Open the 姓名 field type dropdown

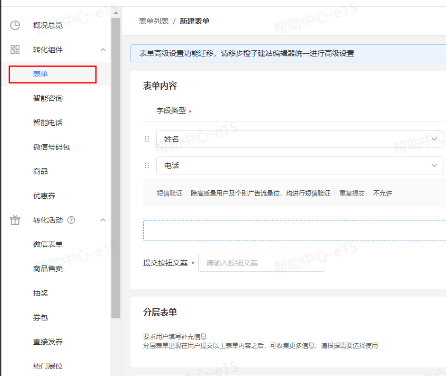pyautogui.click(x=300, y=139)
